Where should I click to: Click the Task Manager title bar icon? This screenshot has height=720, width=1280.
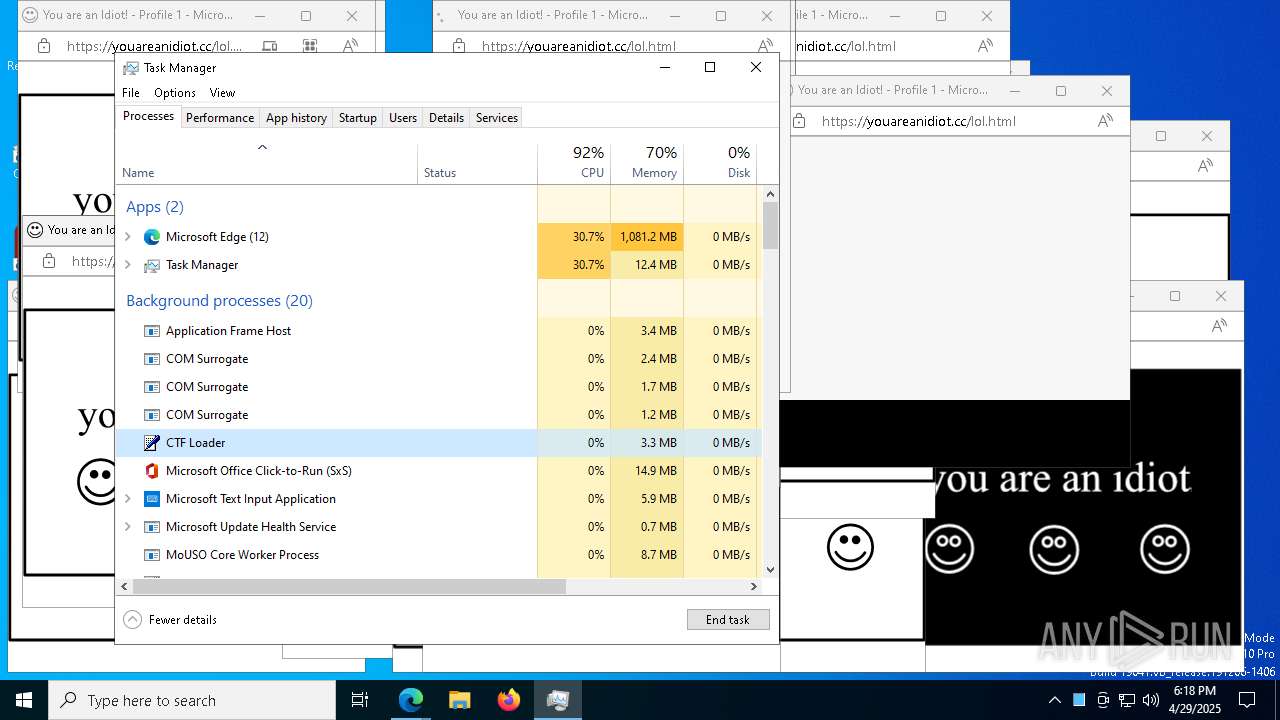pyautogui.click(x=131, y=68)
